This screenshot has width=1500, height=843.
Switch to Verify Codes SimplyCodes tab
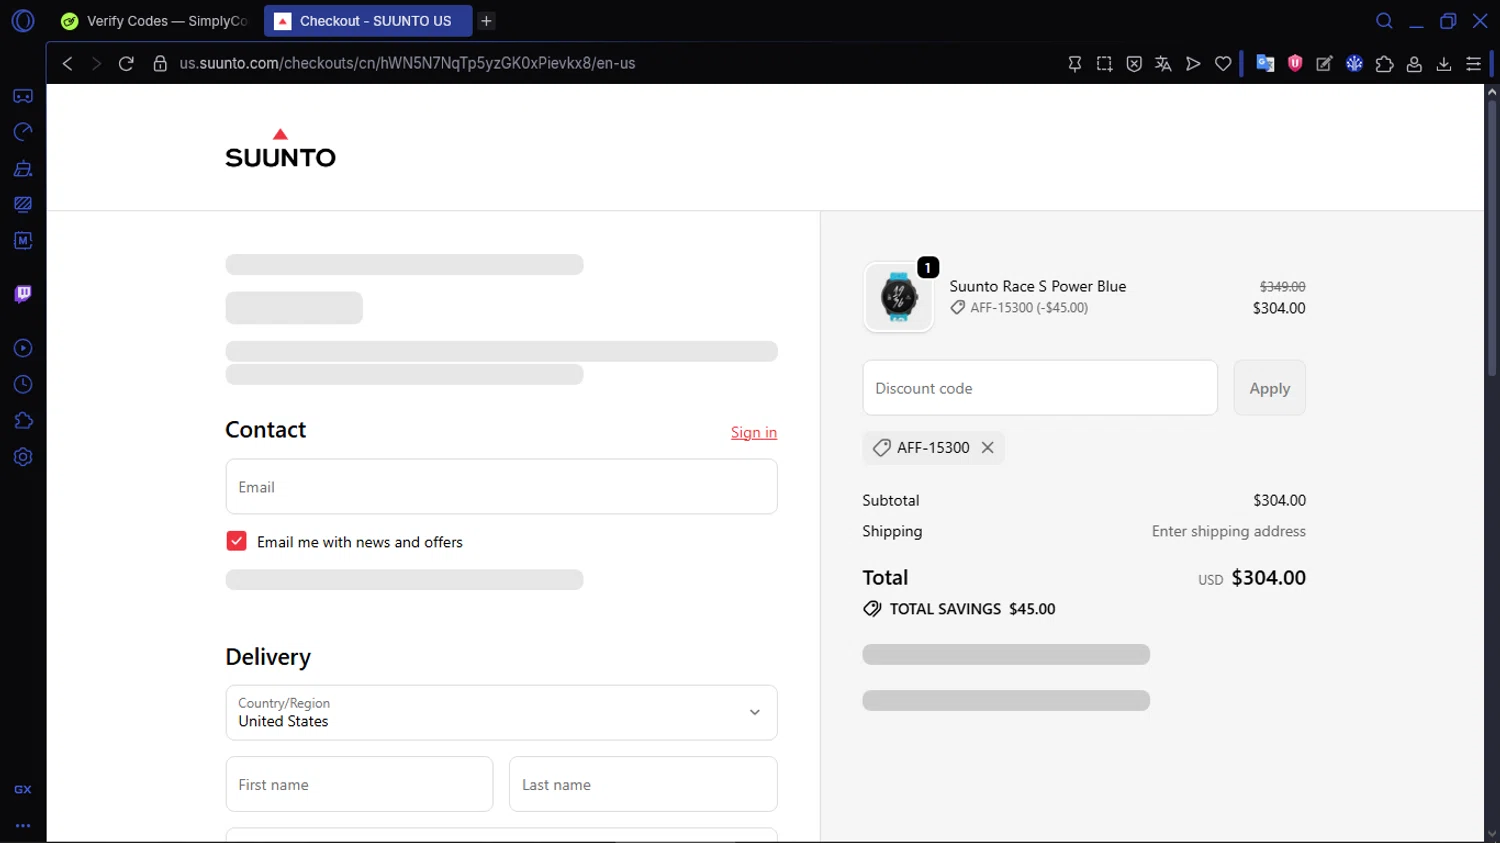coord(156,21)
